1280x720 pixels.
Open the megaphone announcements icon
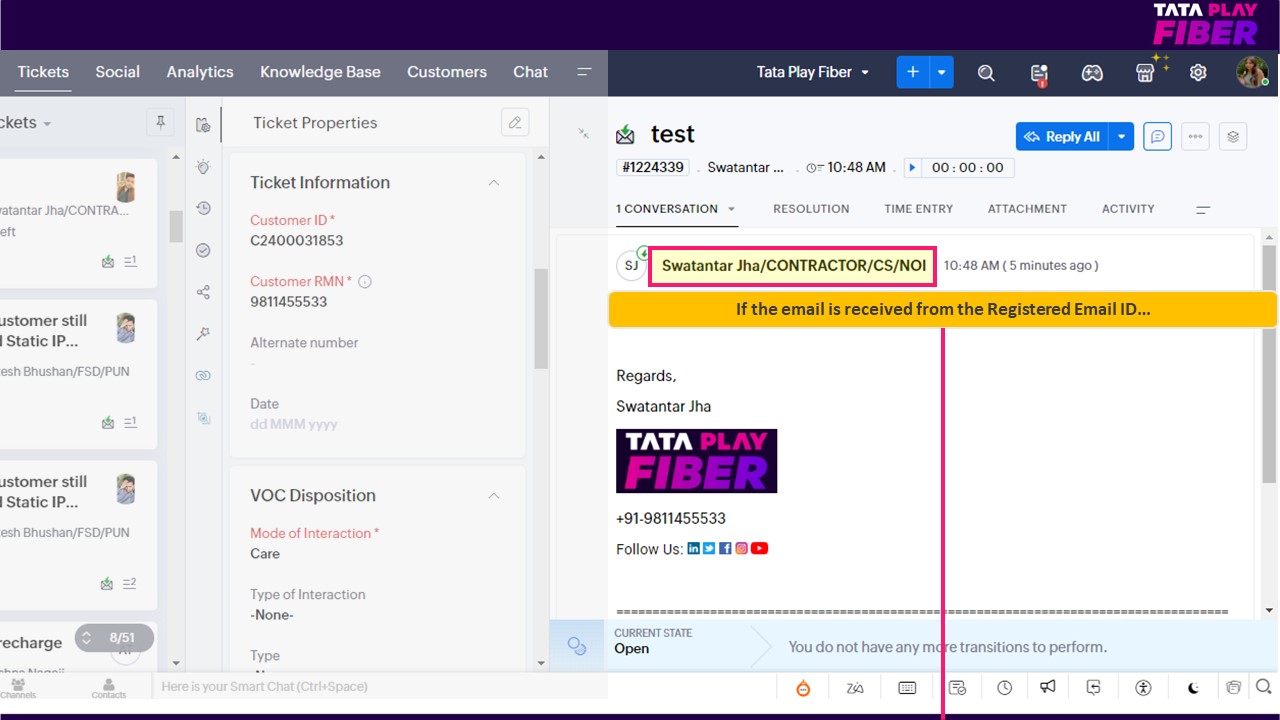tap(1047, 687)
